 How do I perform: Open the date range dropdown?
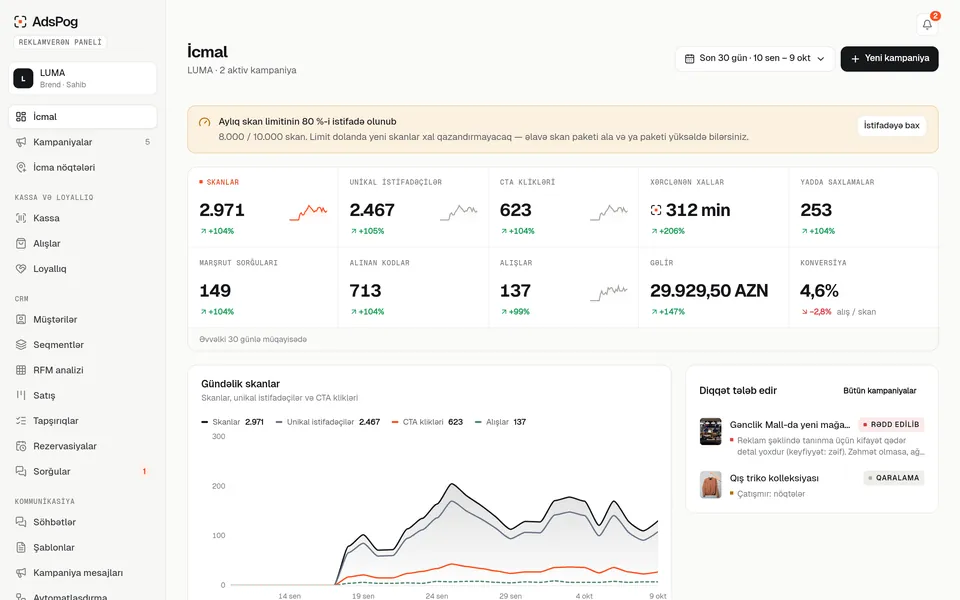click(x=755, y=59)
